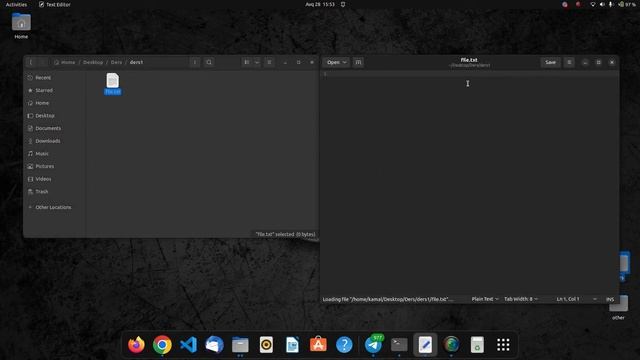Open the clock and calendar in top bar
The image size is (640, 360).
[x=320, y=4]
